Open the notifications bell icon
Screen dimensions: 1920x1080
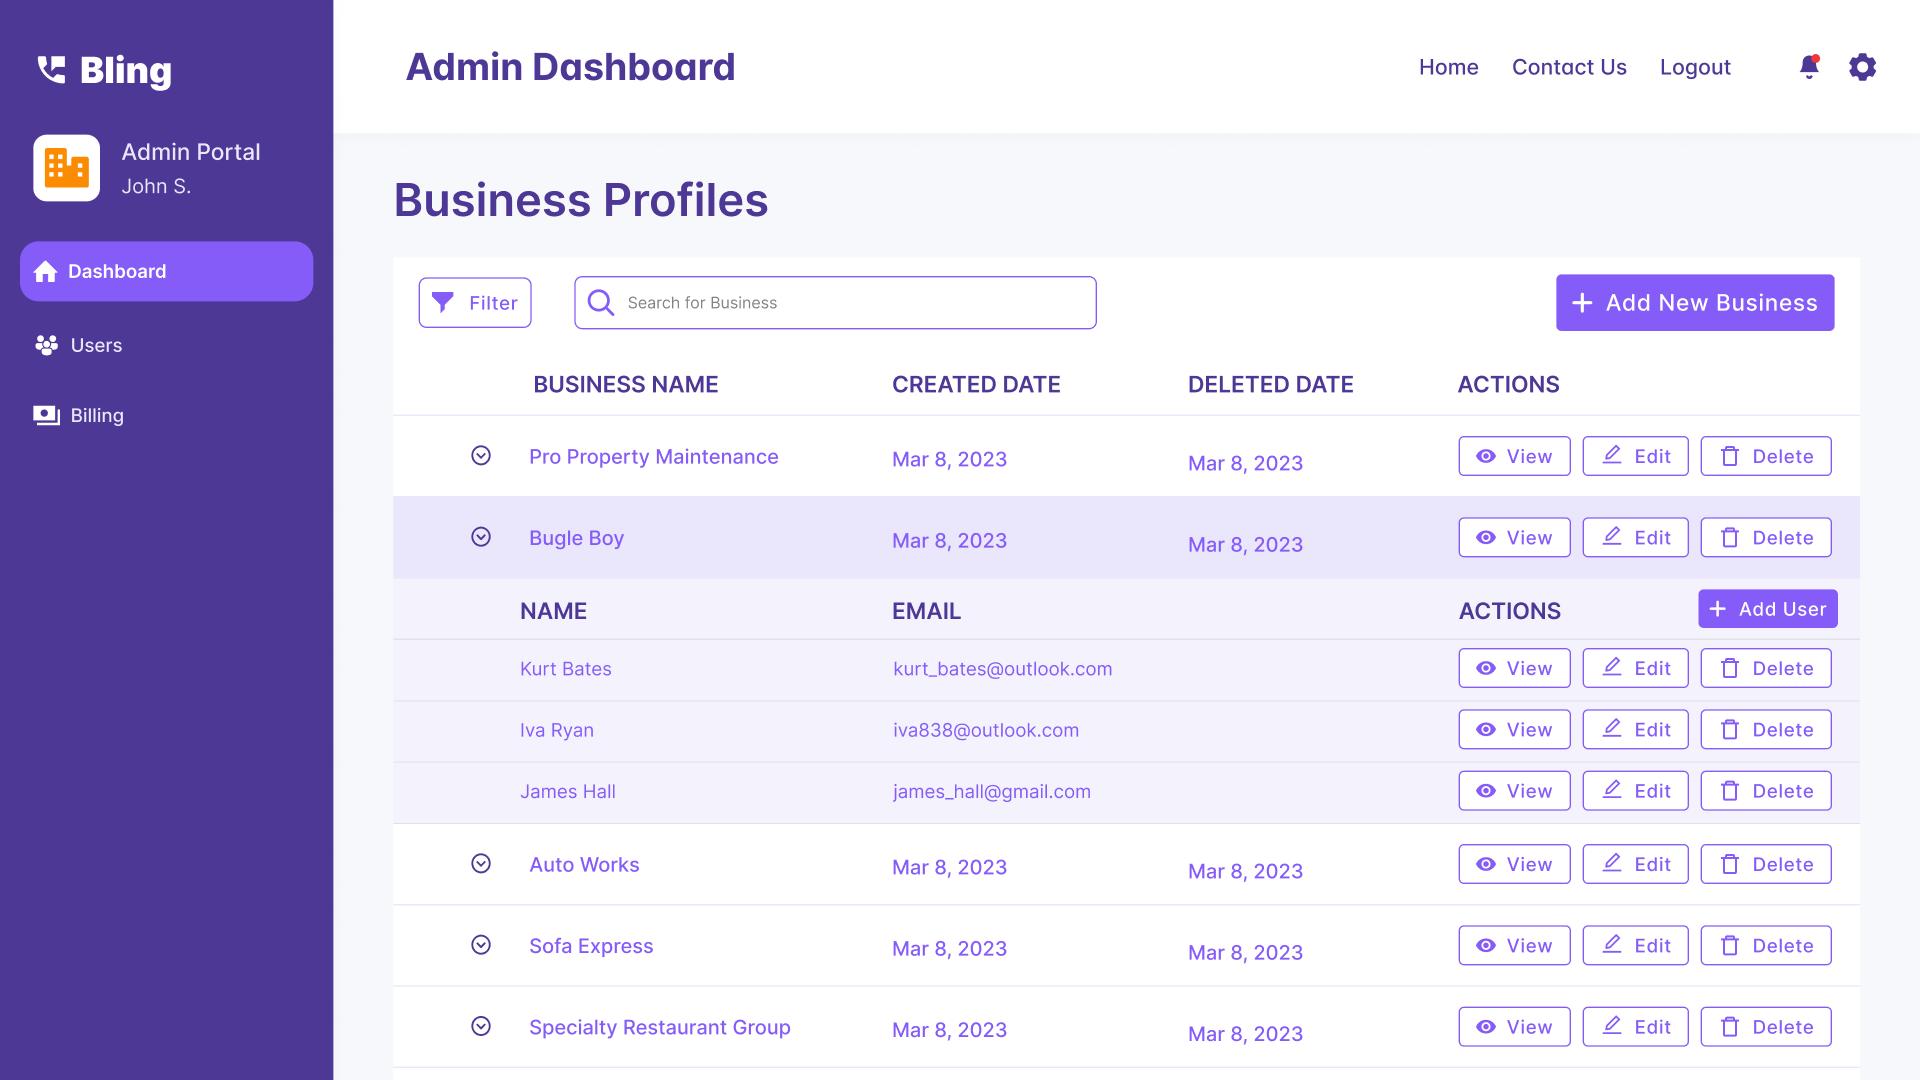click(x=1808, y=67)
